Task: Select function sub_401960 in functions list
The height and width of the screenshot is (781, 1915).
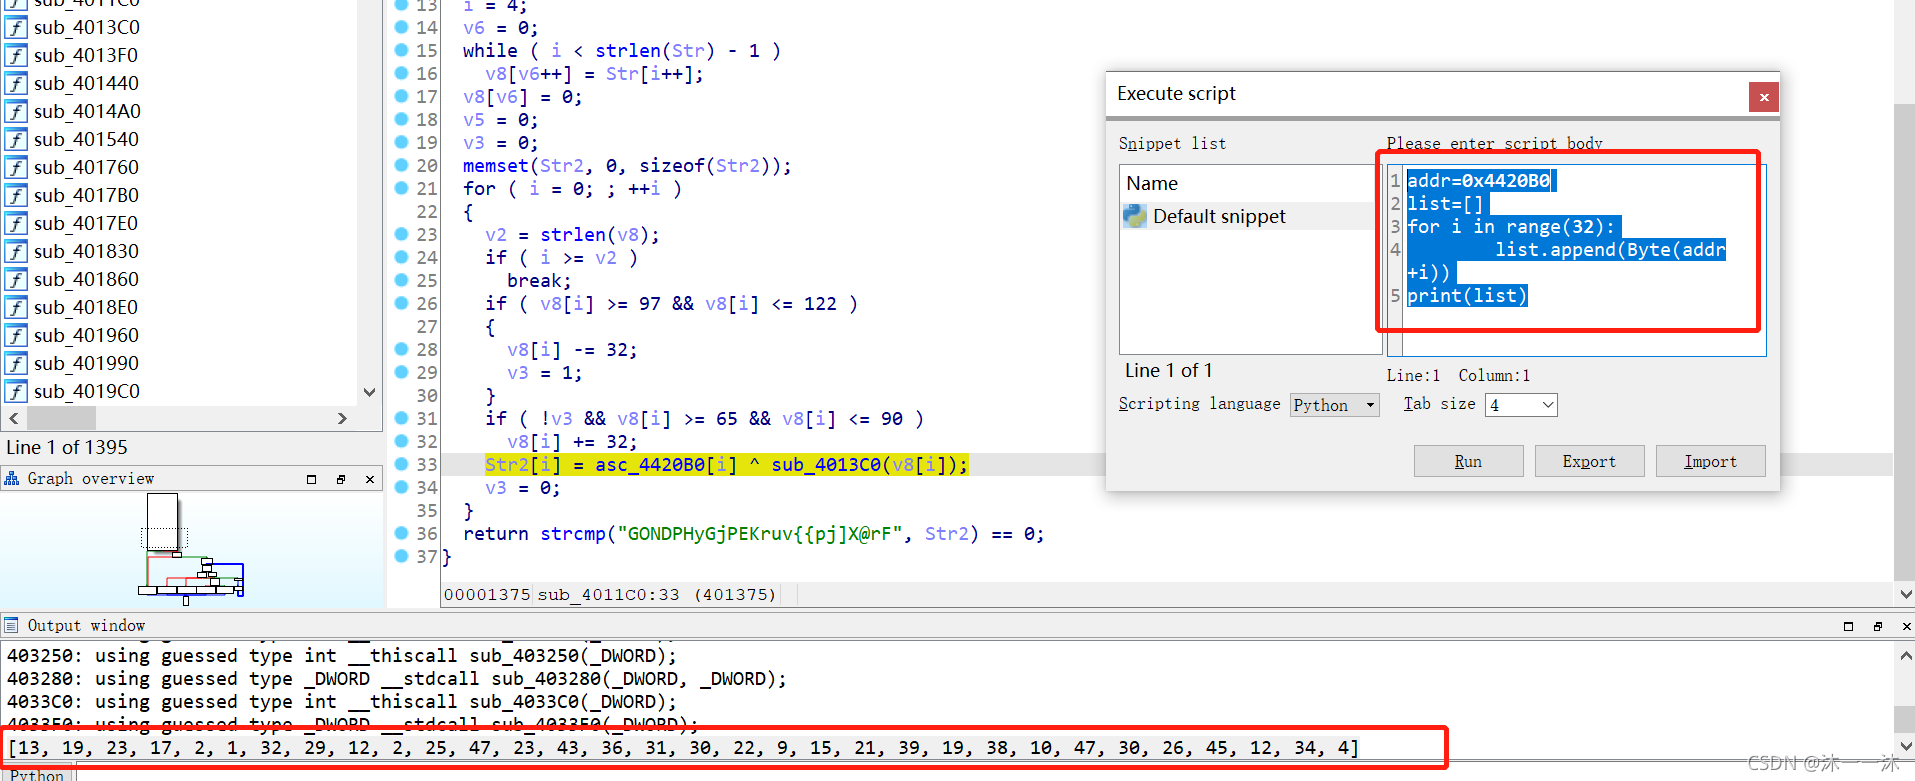Action: click(x=86, y=335)
